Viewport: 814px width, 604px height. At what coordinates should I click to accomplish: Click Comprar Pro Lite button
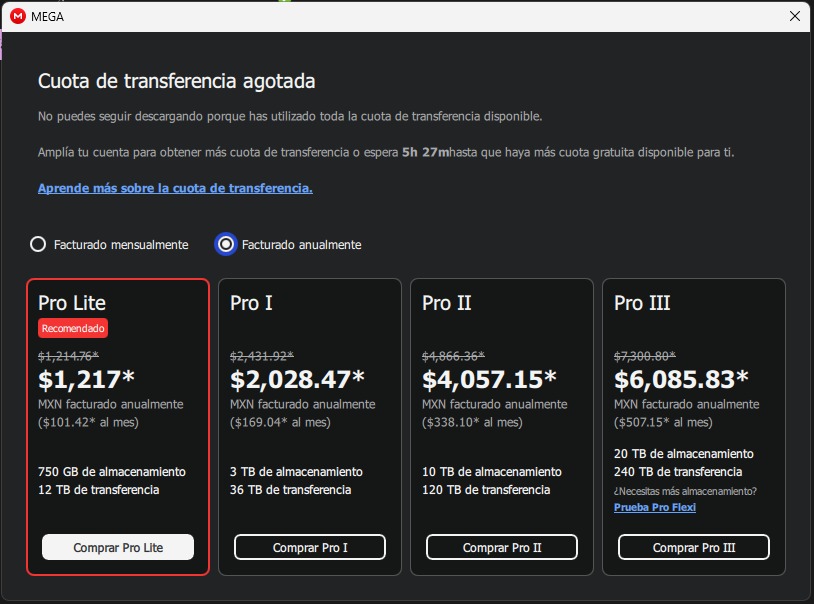point(118,547)
